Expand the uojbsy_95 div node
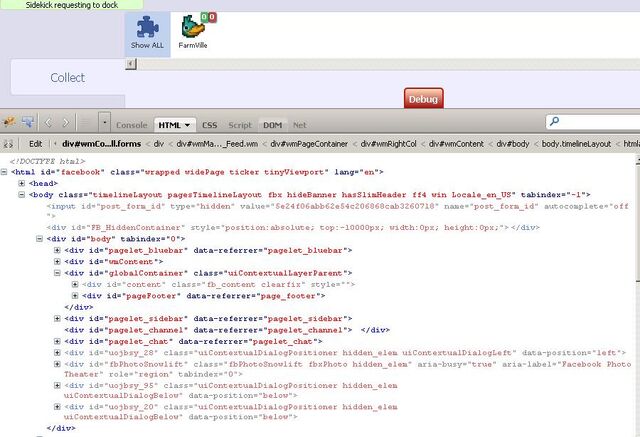Screen dimensions: 640x437 tap(57, 385)
